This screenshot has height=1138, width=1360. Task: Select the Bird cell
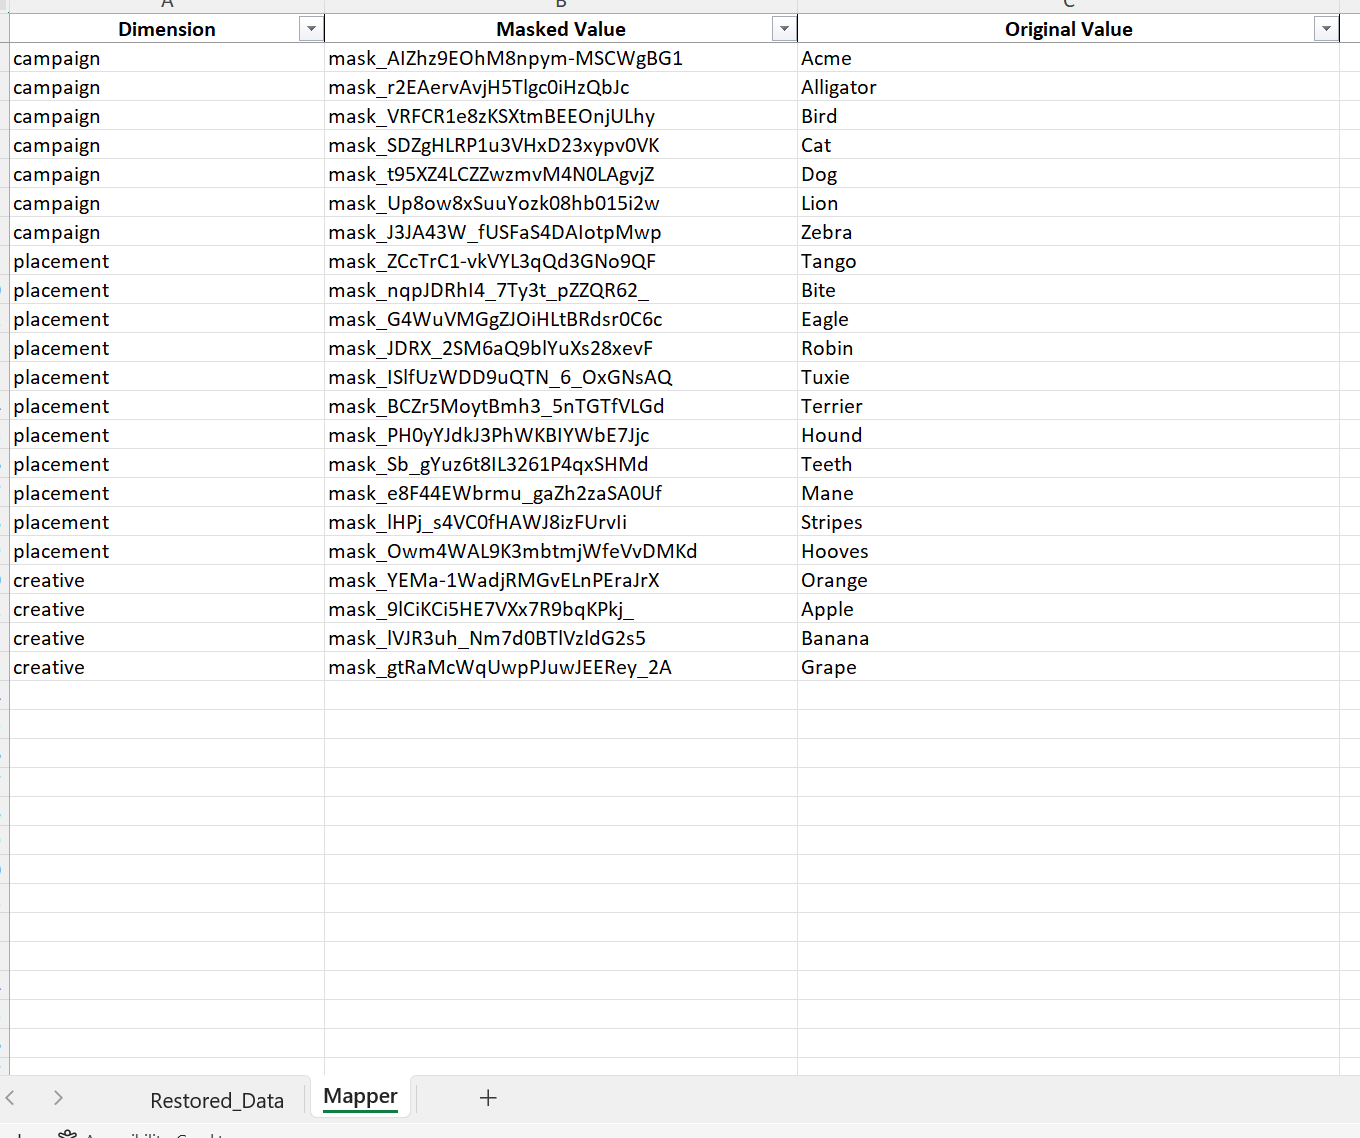tap(1068, 116)
